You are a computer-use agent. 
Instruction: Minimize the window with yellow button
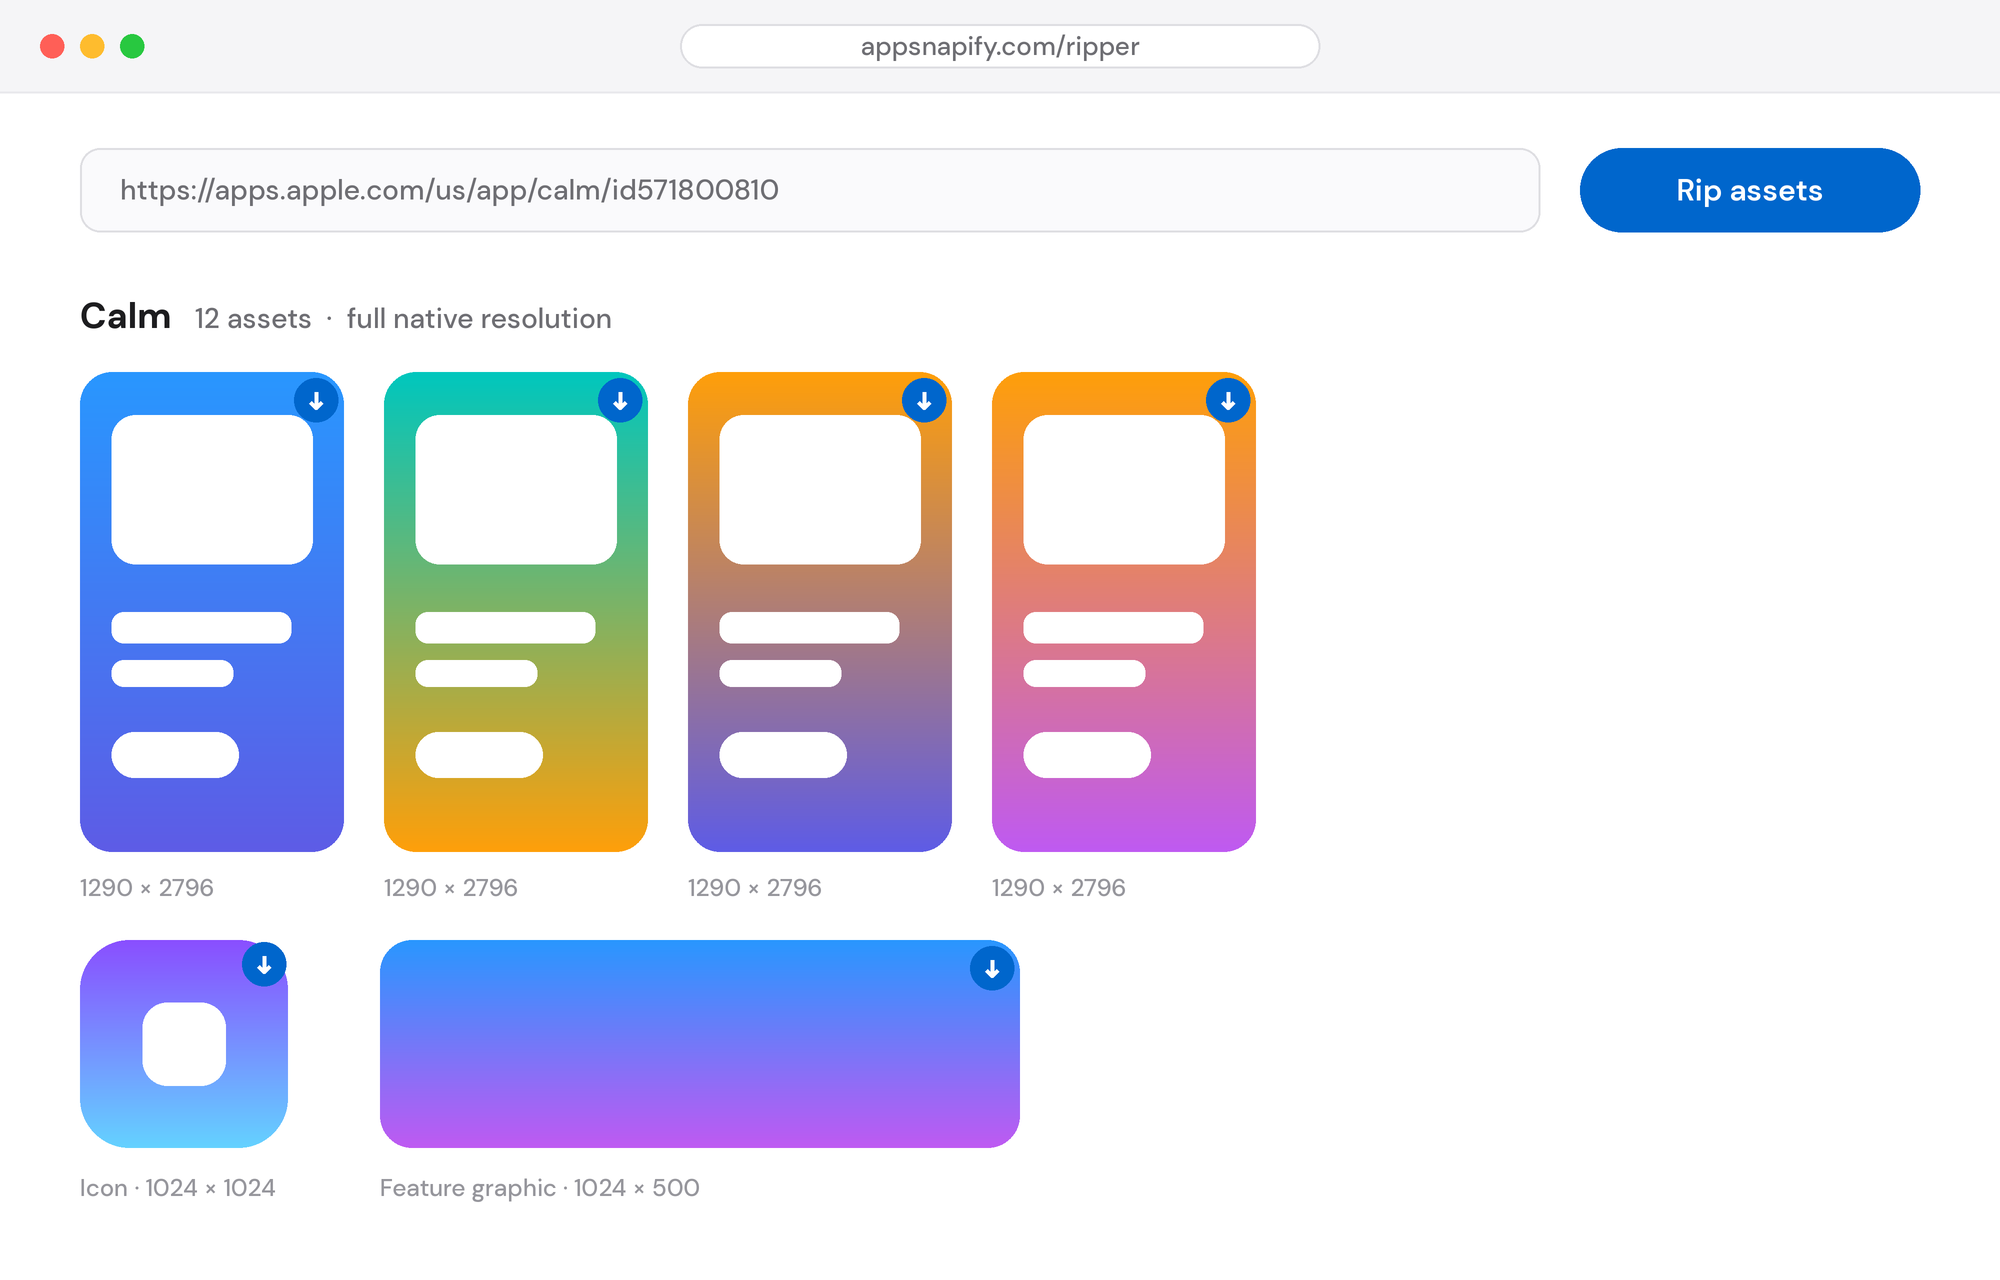point(92,46)
